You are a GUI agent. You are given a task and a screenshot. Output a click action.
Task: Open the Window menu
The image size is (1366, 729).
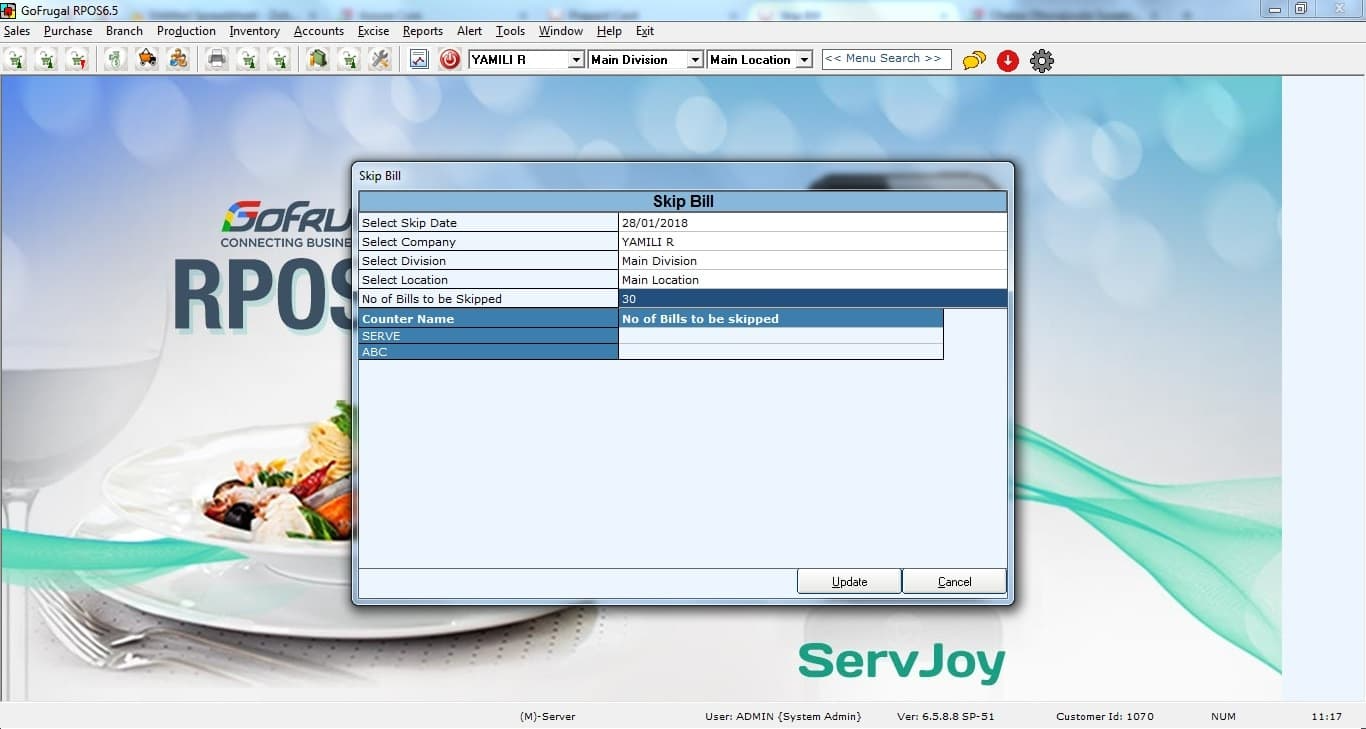561,31
